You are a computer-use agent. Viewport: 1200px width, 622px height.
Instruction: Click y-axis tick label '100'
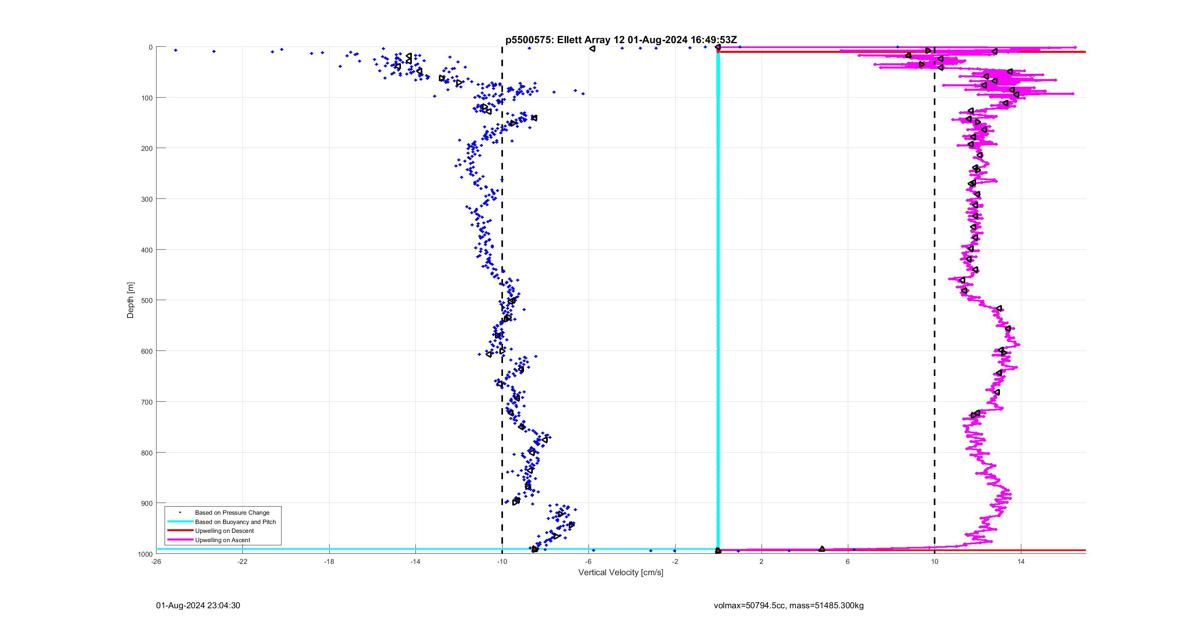tap(145, 98)
